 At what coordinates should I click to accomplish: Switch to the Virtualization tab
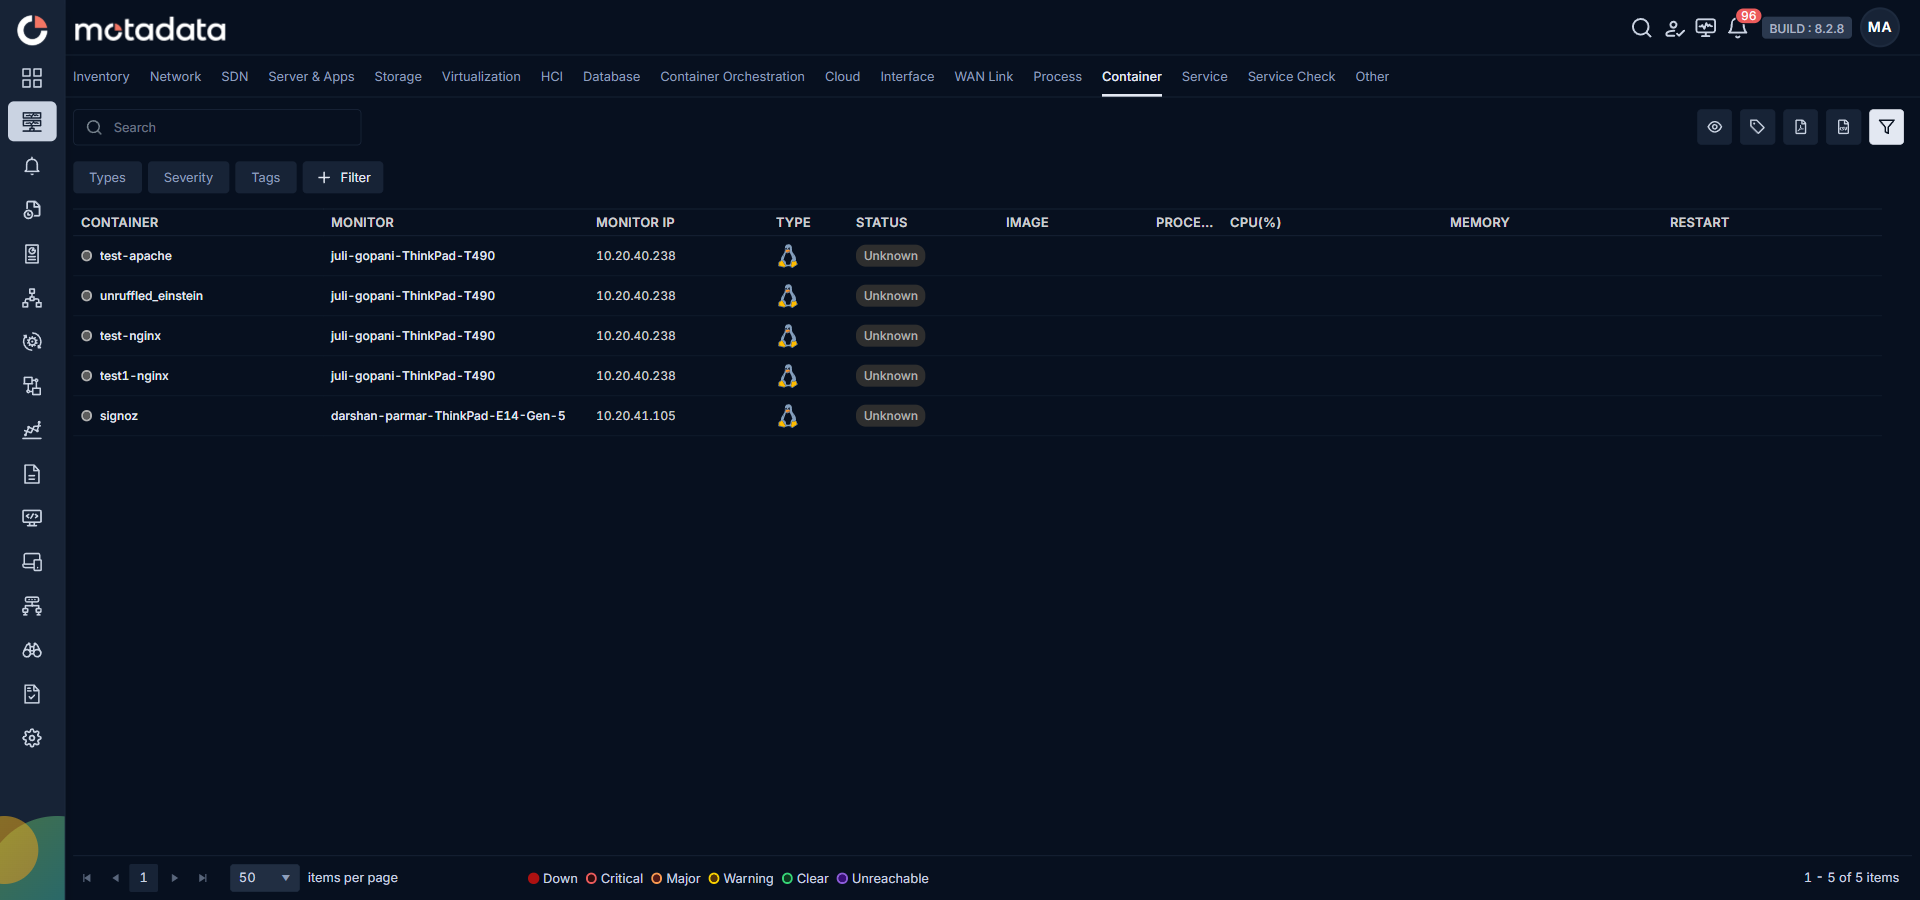[x=481, y=77]
